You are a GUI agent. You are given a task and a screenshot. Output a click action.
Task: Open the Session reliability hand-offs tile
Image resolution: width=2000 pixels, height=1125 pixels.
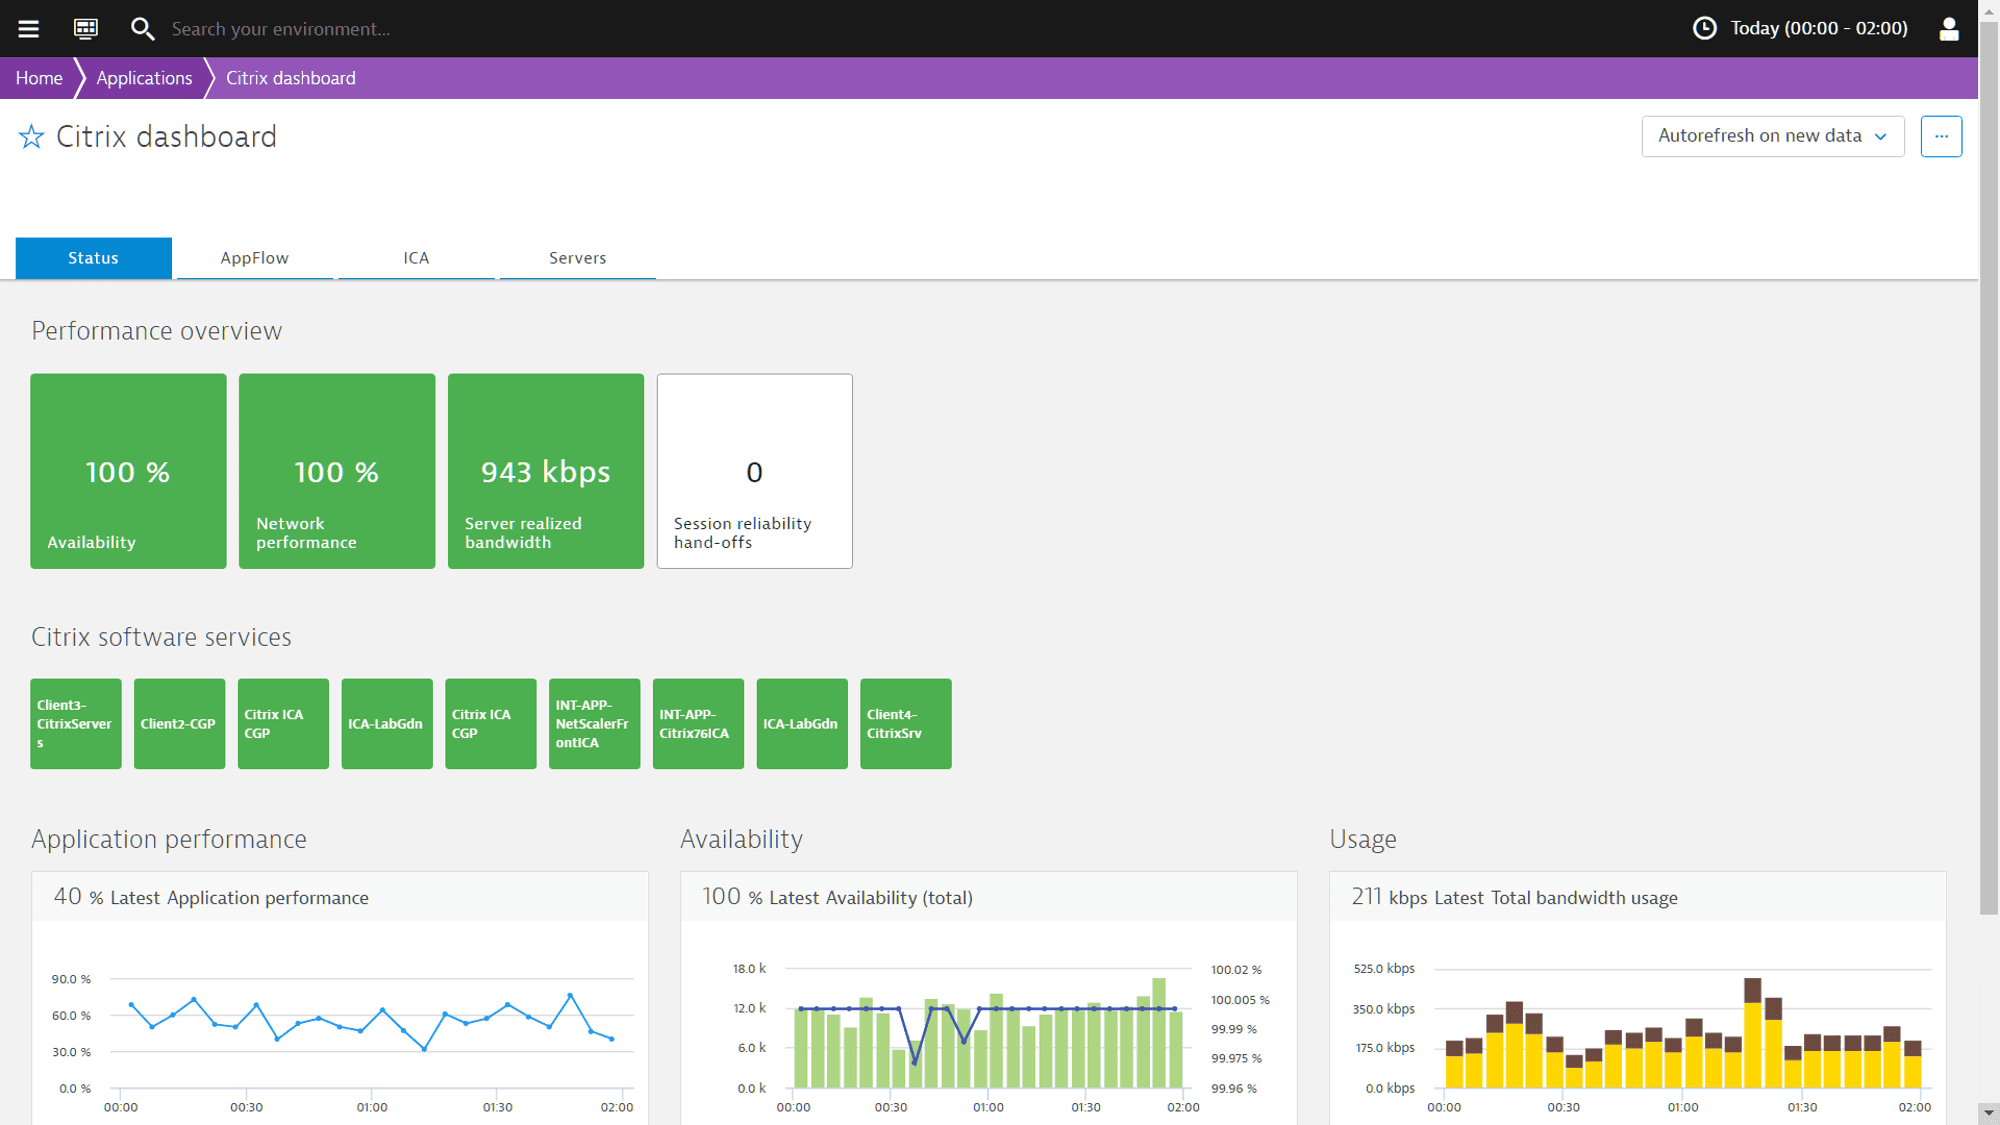coord(755,471)
